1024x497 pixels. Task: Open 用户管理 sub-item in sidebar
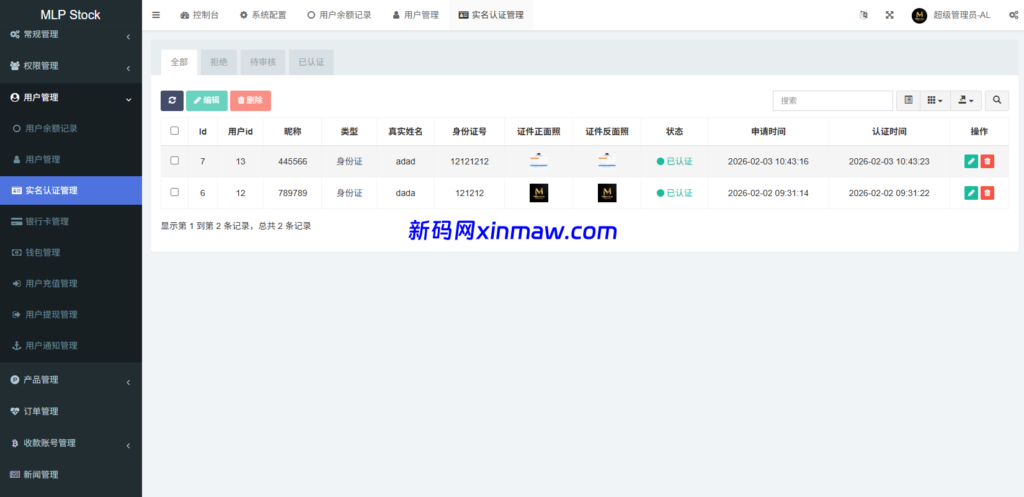(71, 159)
